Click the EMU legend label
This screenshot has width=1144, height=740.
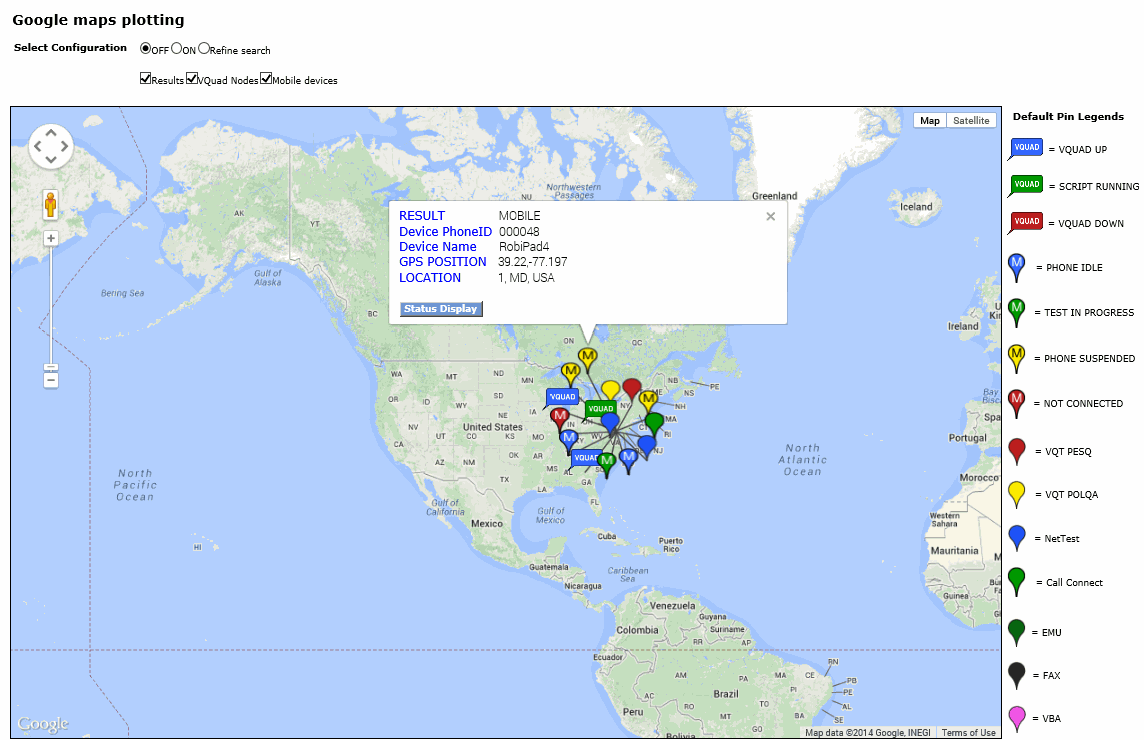coord(1051,633)
